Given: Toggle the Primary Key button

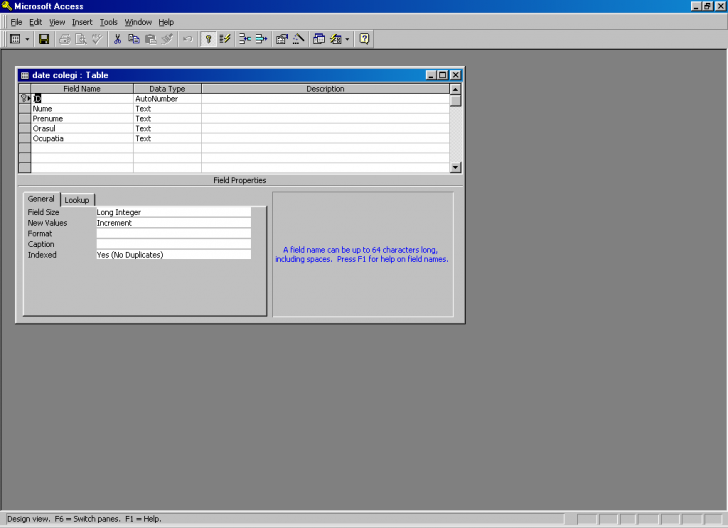Looking at the screenshot, I should click(208, 39).
